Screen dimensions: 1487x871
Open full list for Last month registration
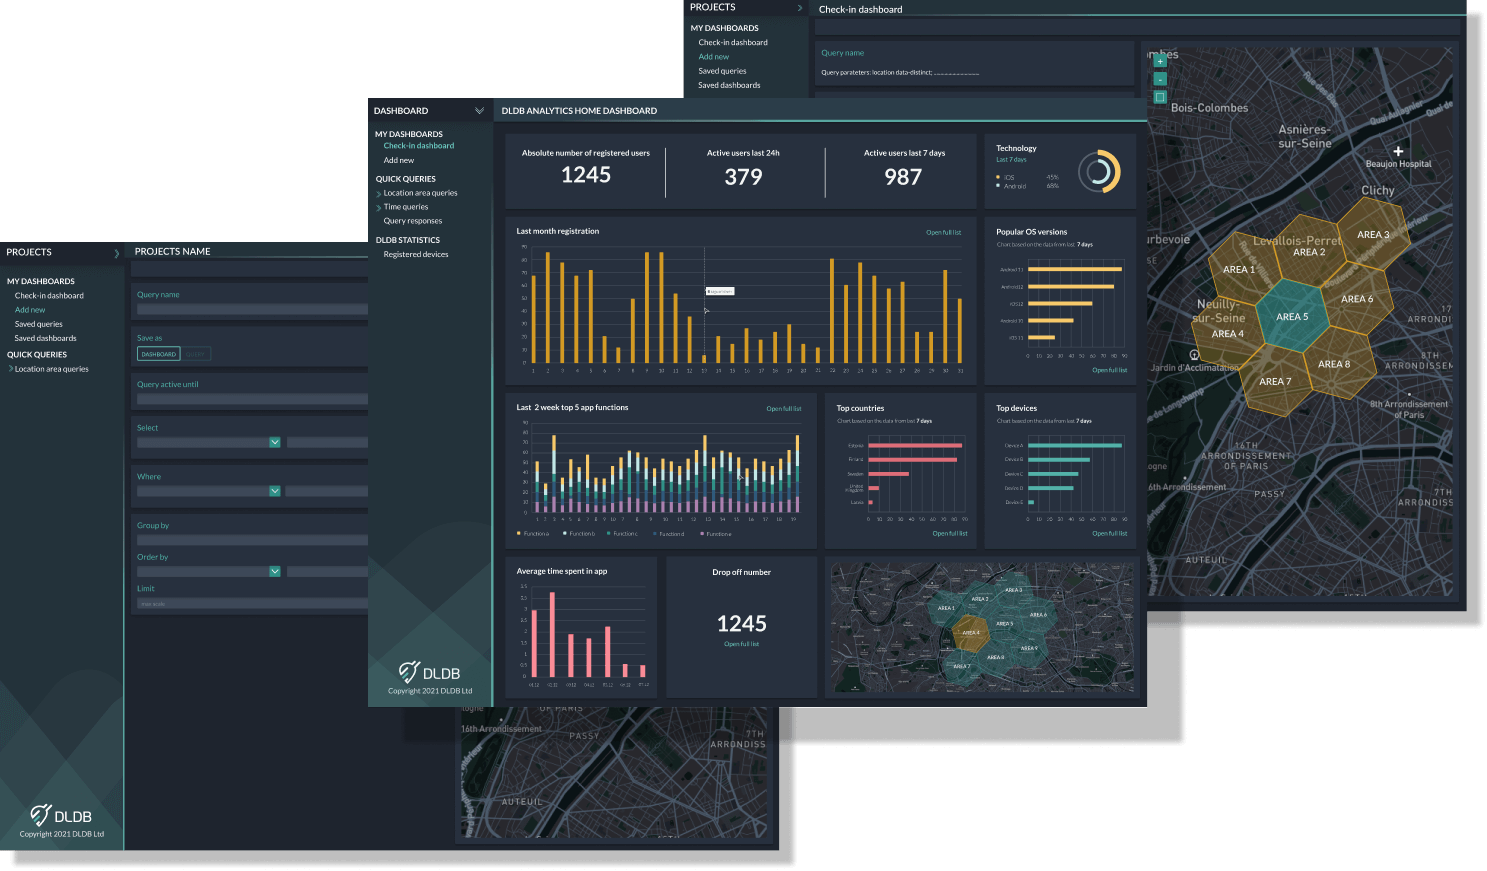pyautogui.click(x=943, y=232)
